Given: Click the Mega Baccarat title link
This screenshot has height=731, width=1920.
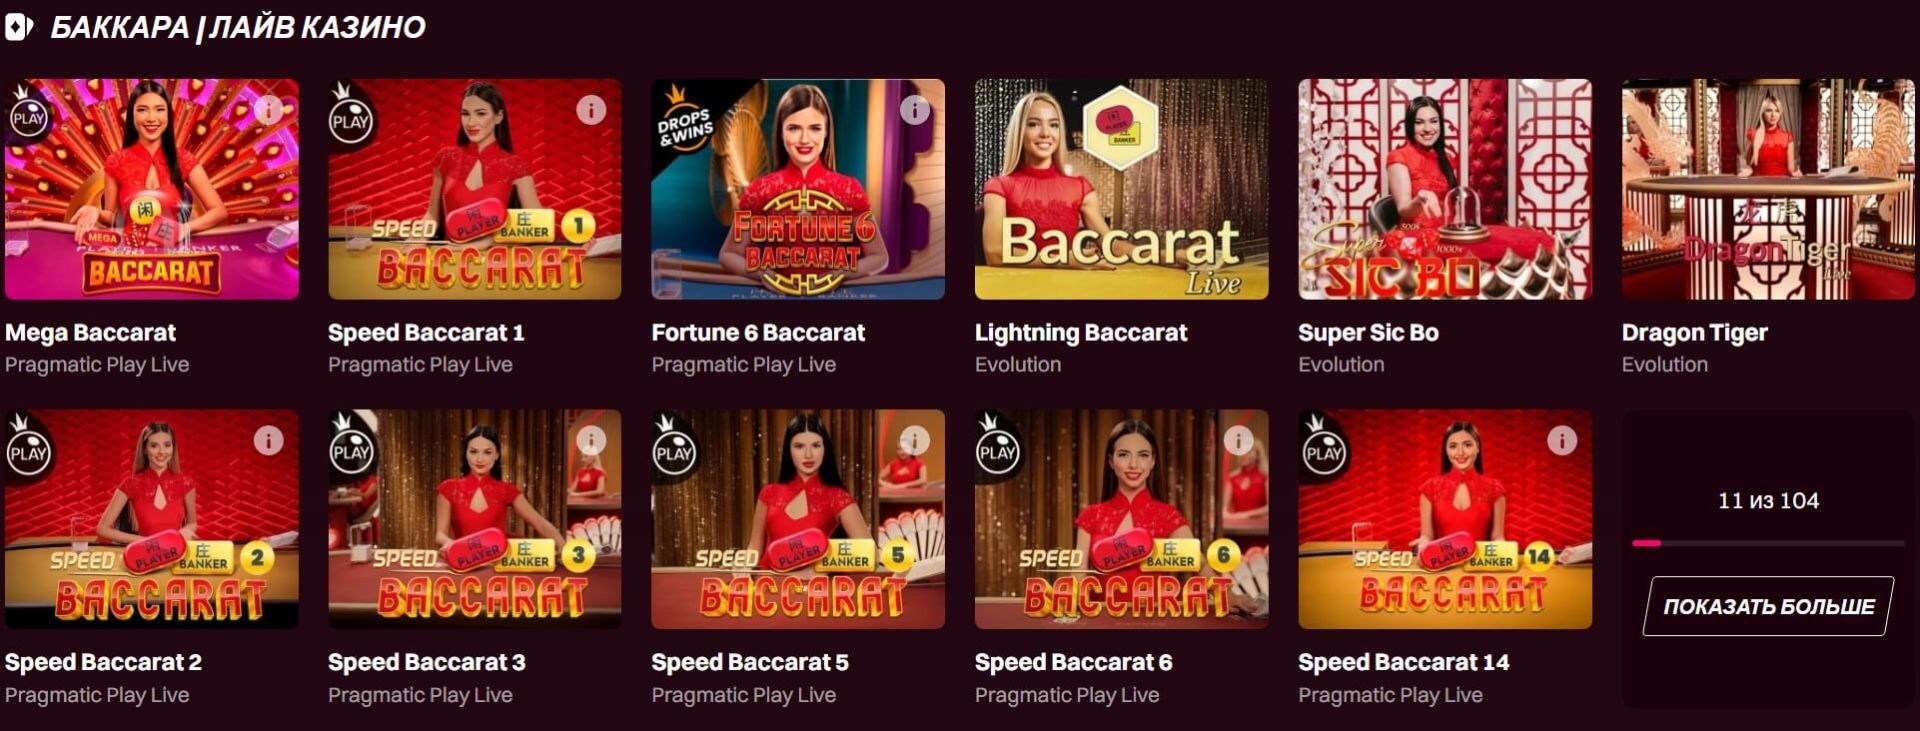Looking at the screenshot, I should (90, 332).
